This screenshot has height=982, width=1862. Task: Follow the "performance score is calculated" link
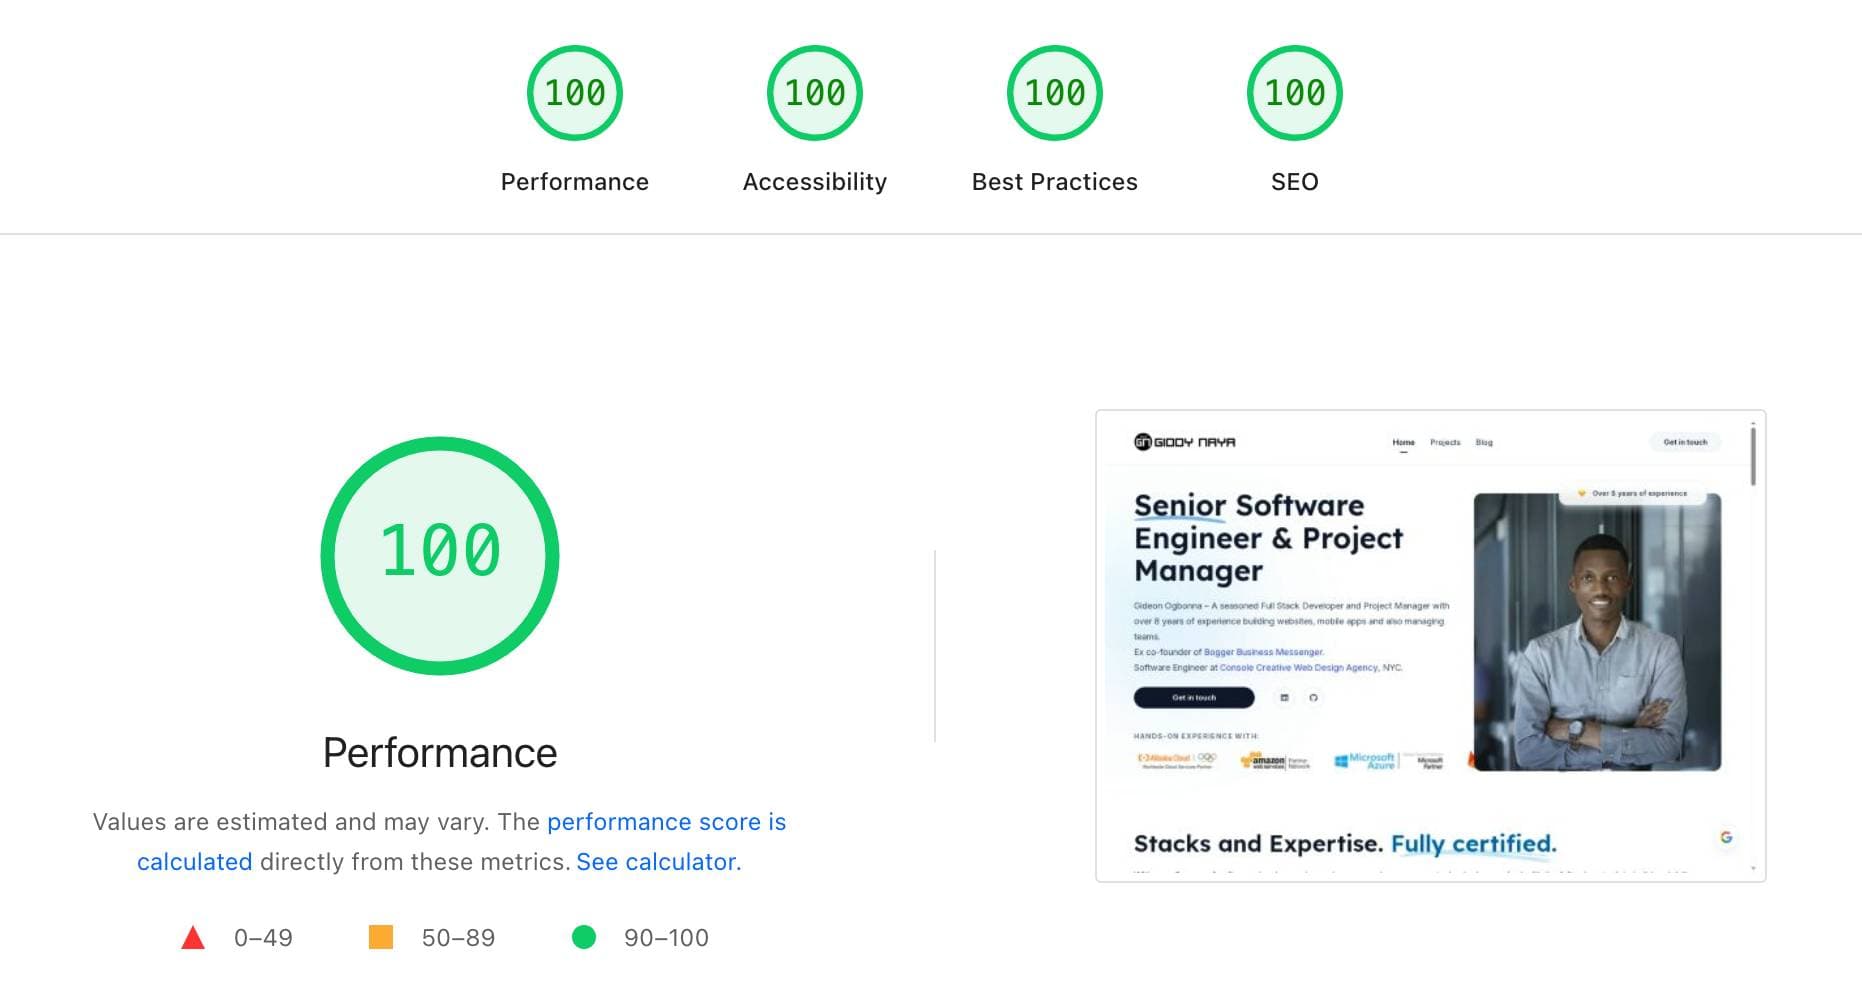tap(666, 822)
